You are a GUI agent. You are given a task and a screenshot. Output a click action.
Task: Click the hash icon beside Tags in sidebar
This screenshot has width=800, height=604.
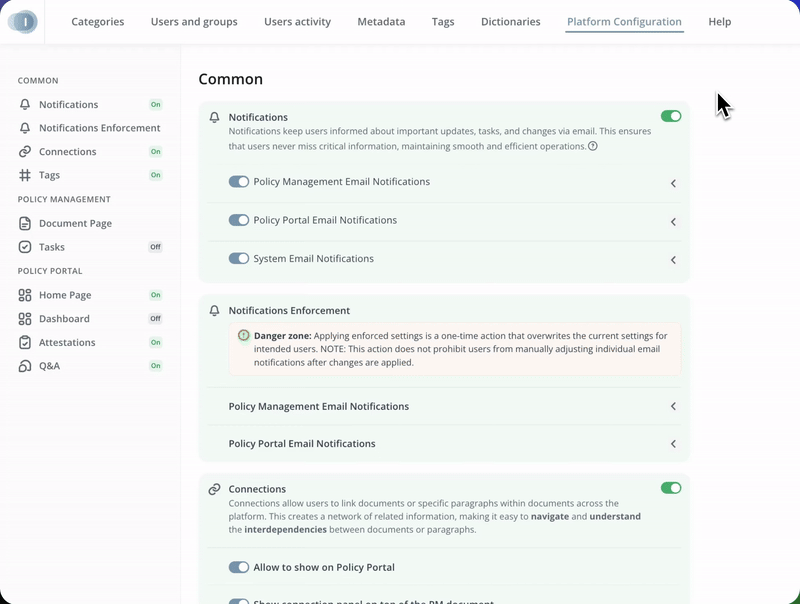click(x=25, y=175)
